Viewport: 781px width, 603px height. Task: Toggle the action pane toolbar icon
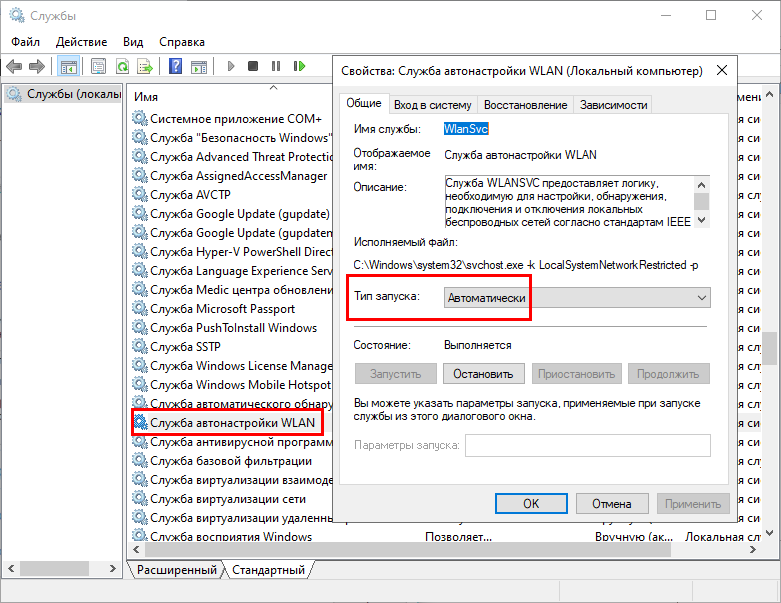(199, 66)
